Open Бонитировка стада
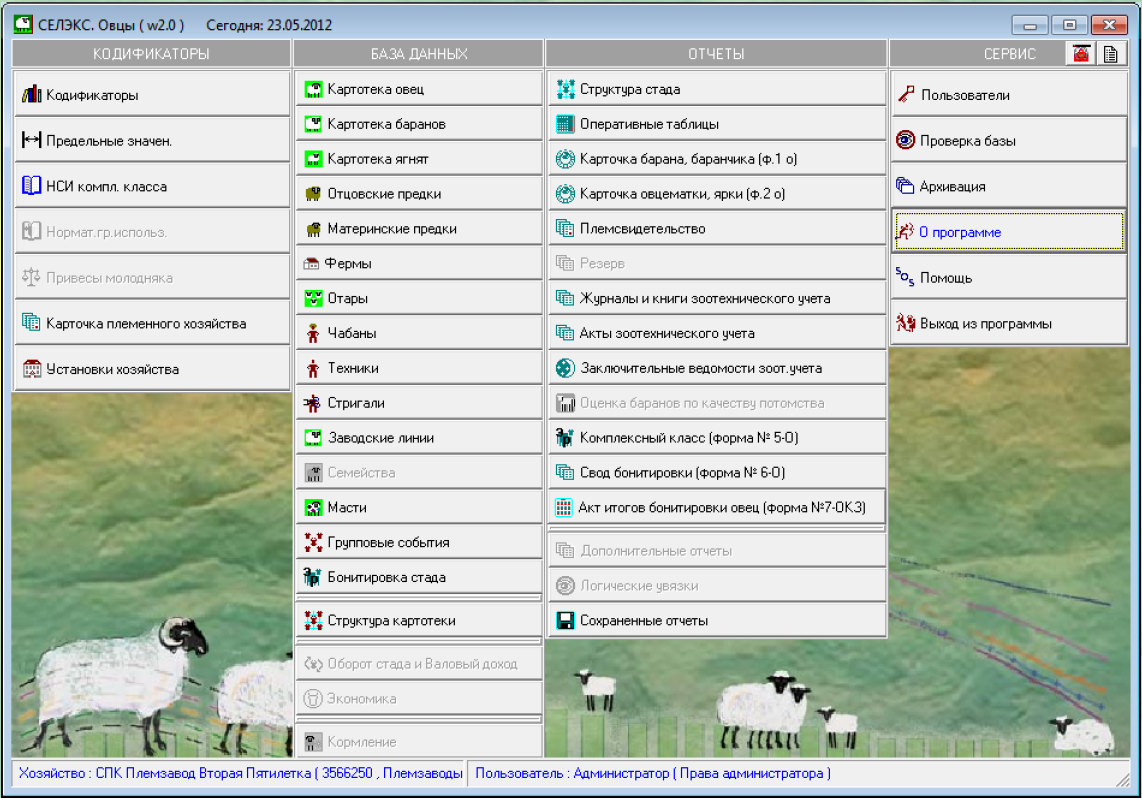Viewport: 1142px width, 798px height. tap(418, 577)
